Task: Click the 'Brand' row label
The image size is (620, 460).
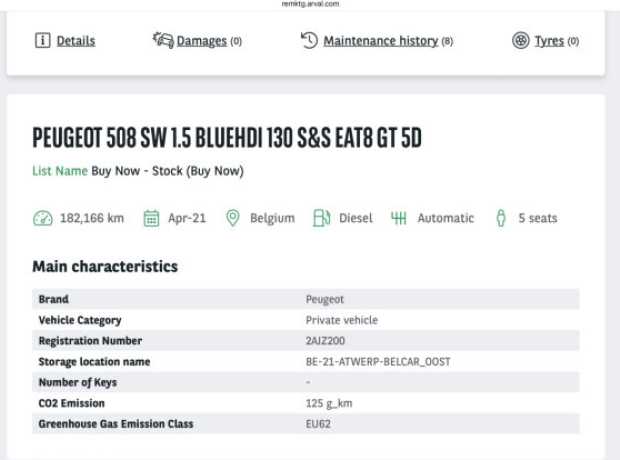Action: 53,299
